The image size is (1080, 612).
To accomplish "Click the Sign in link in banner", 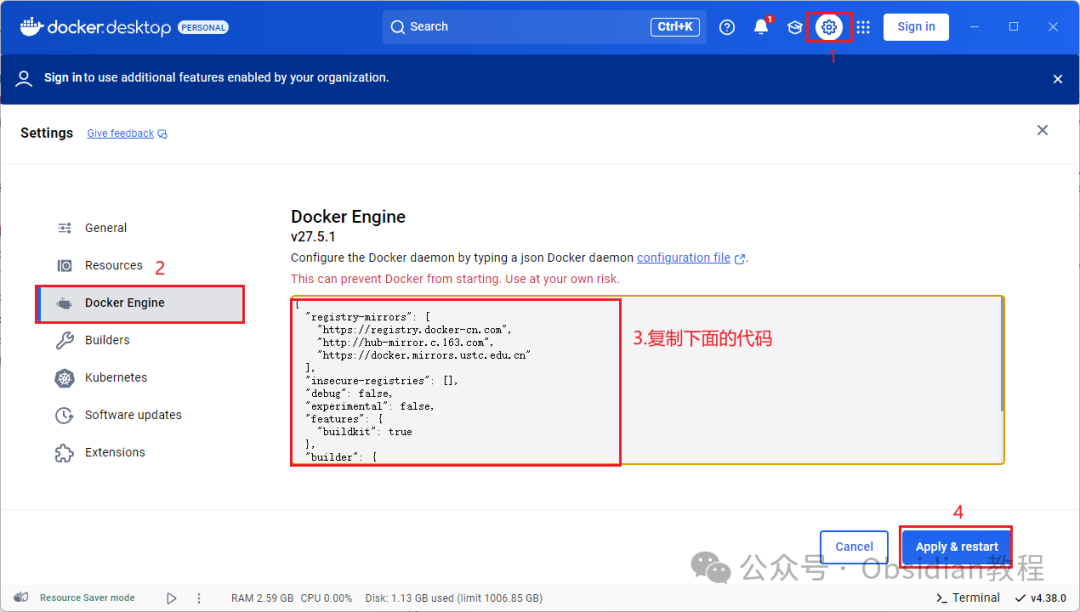I will [x=63, y=78].
